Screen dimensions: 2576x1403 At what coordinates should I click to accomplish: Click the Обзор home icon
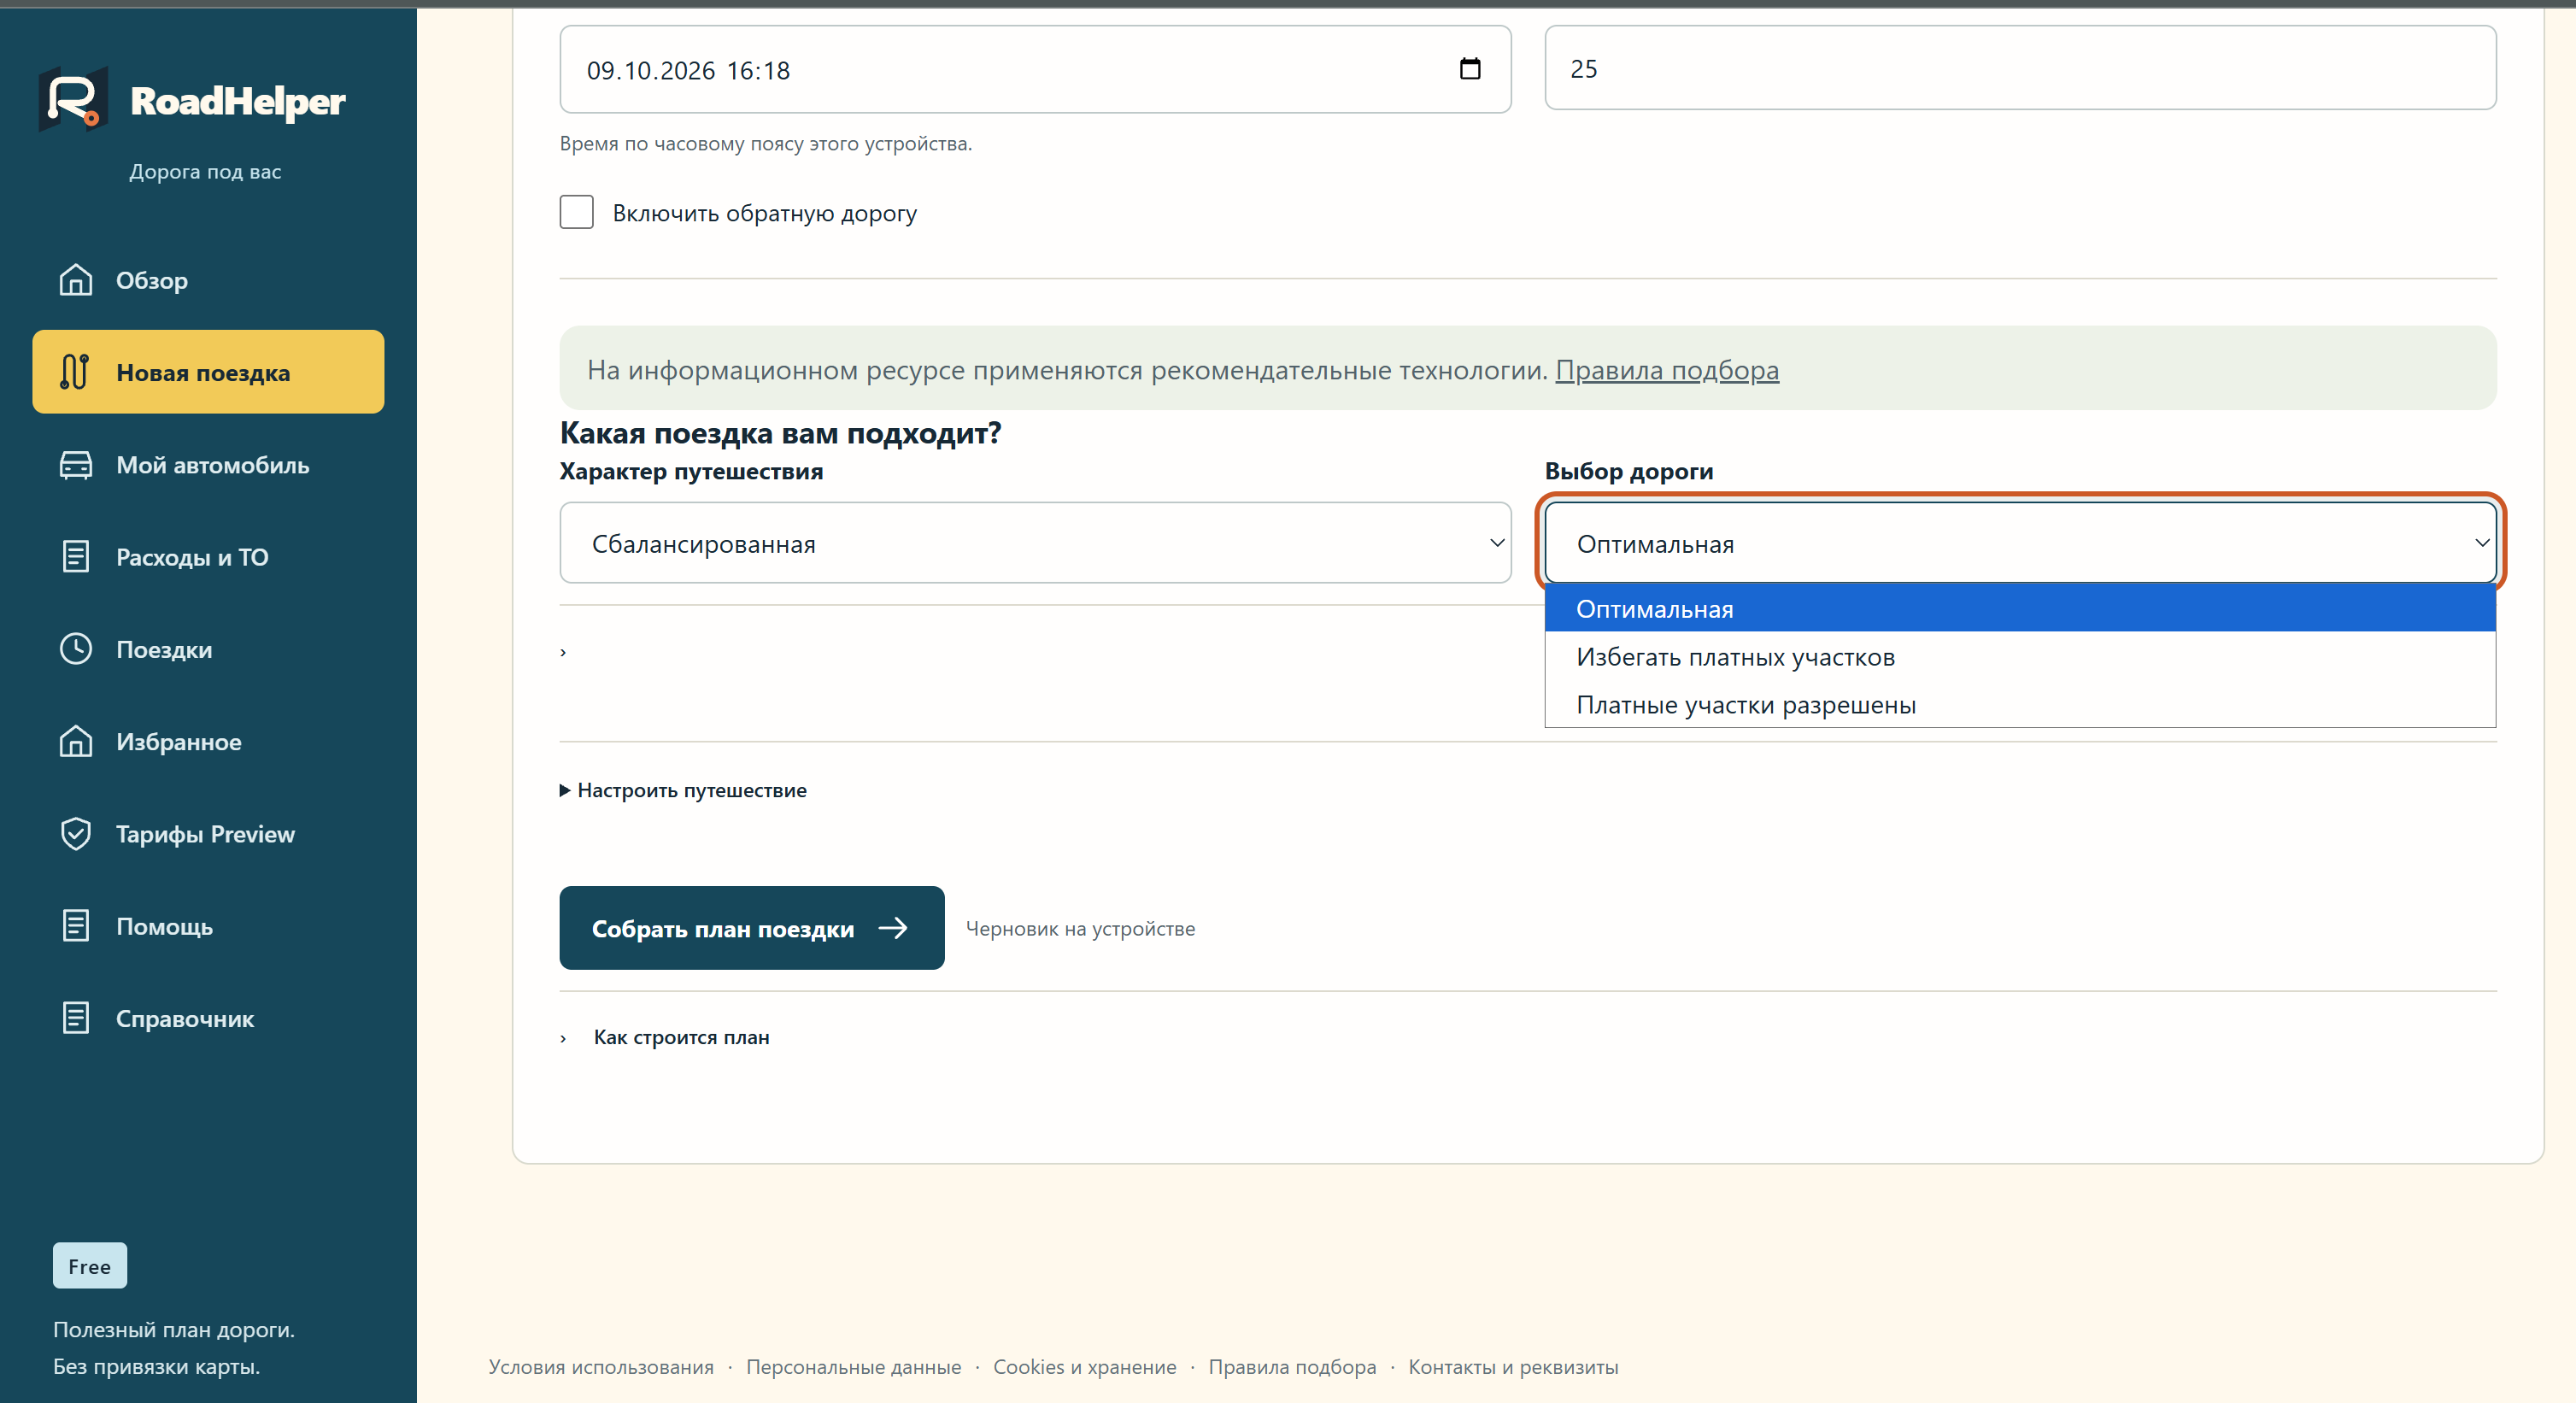click(76, 280)
